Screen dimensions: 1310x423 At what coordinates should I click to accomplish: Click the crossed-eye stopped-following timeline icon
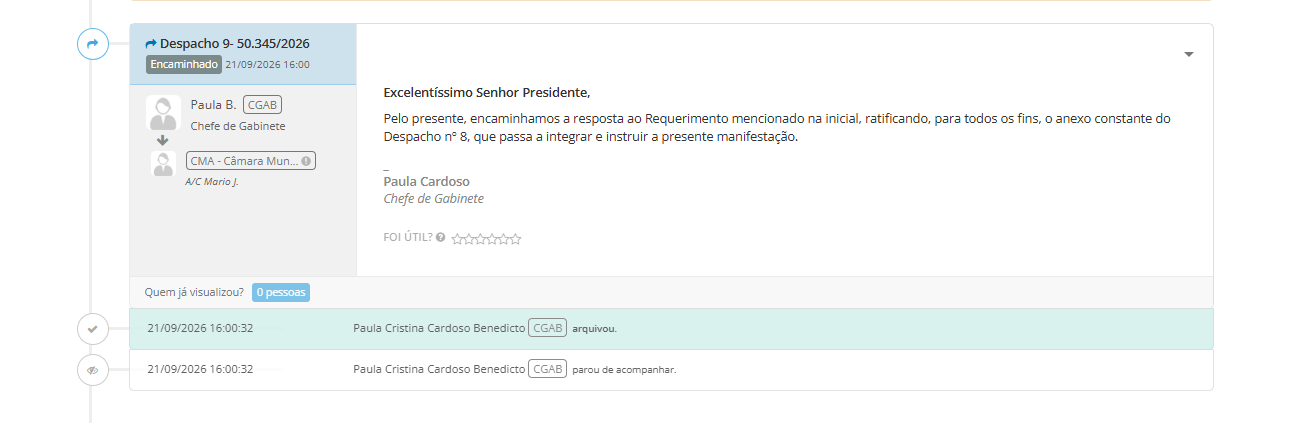coord(92,370)
